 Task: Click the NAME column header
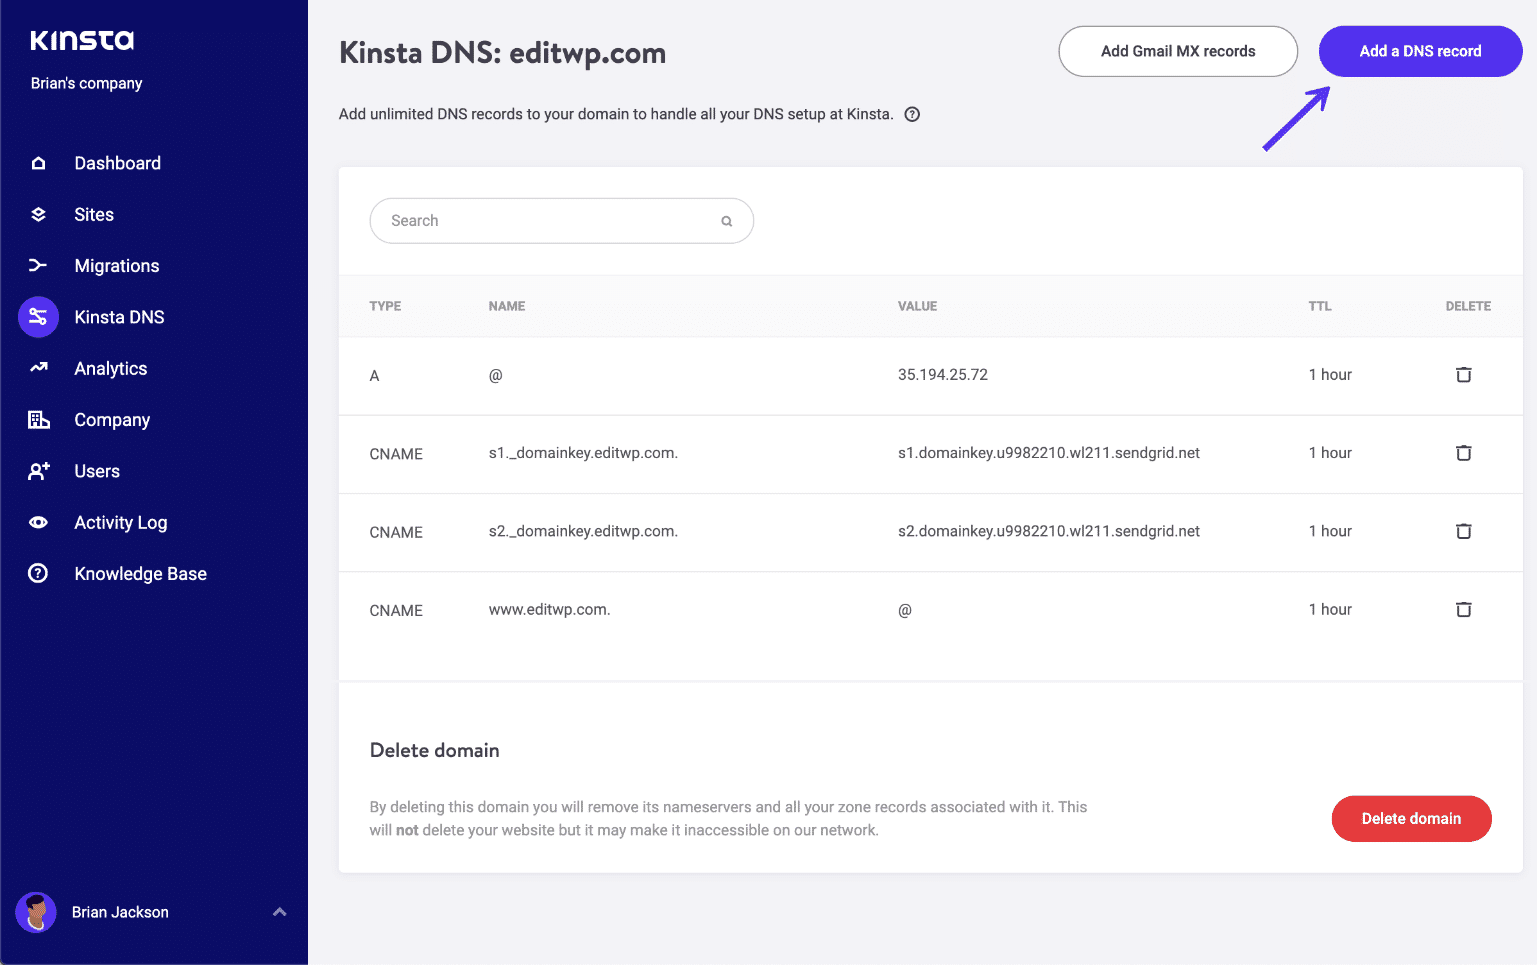point(507,306)
